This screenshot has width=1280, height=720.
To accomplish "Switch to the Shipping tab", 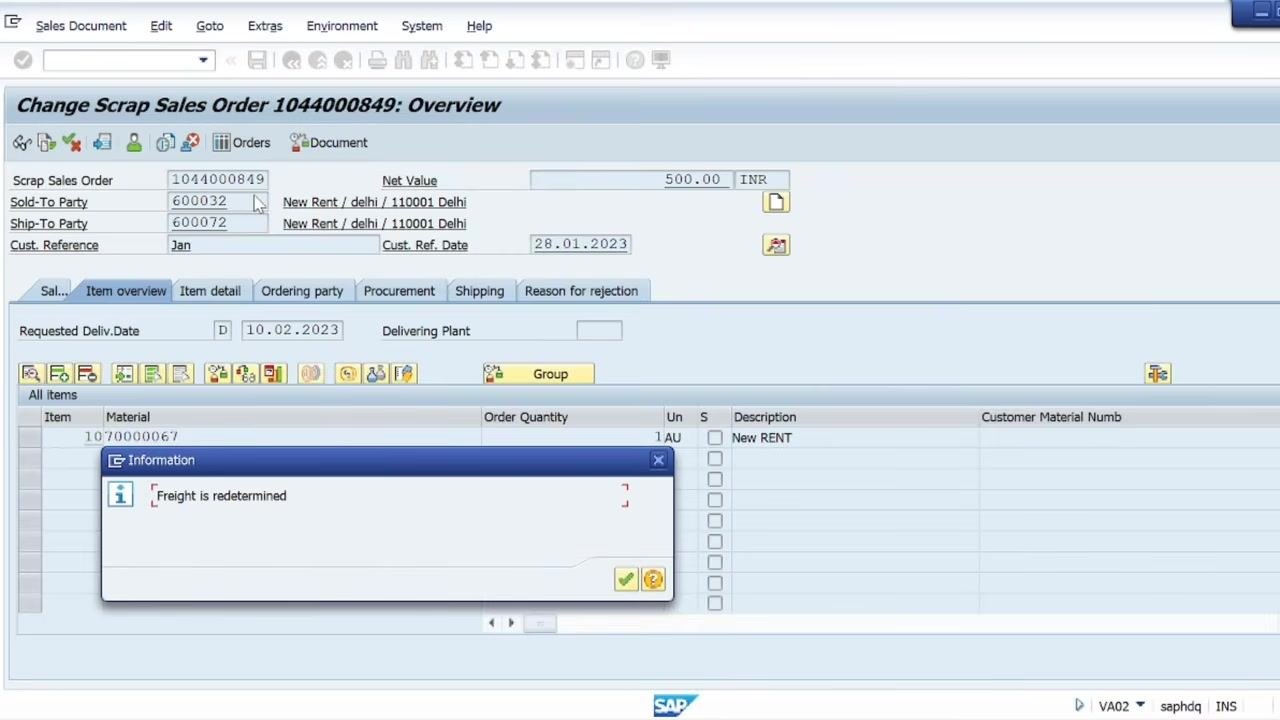I will (x=479, y=291).
